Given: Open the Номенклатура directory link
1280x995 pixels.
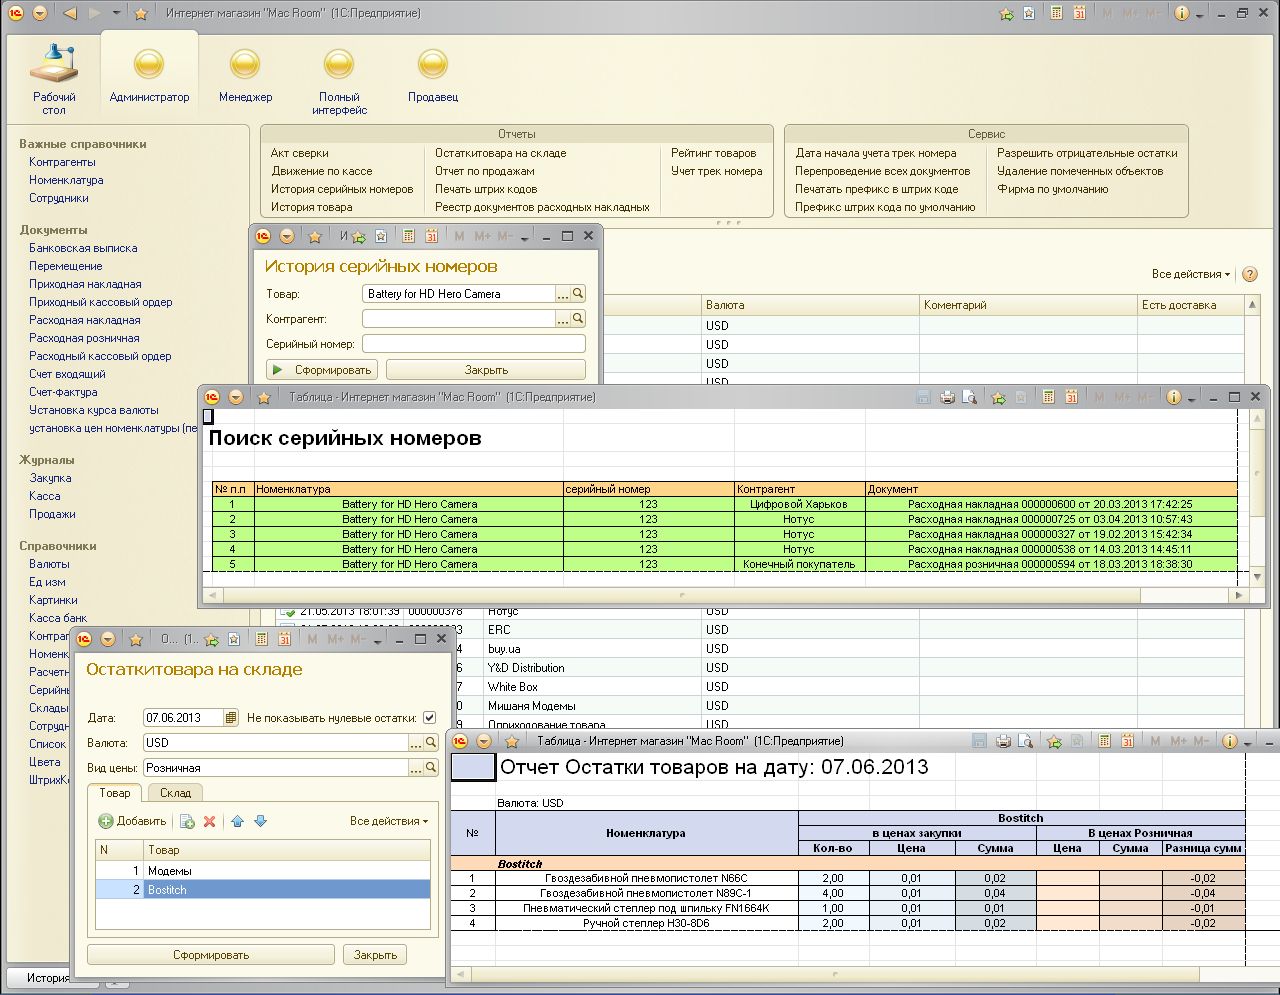Looking at the screenshot, I should 66,180.
